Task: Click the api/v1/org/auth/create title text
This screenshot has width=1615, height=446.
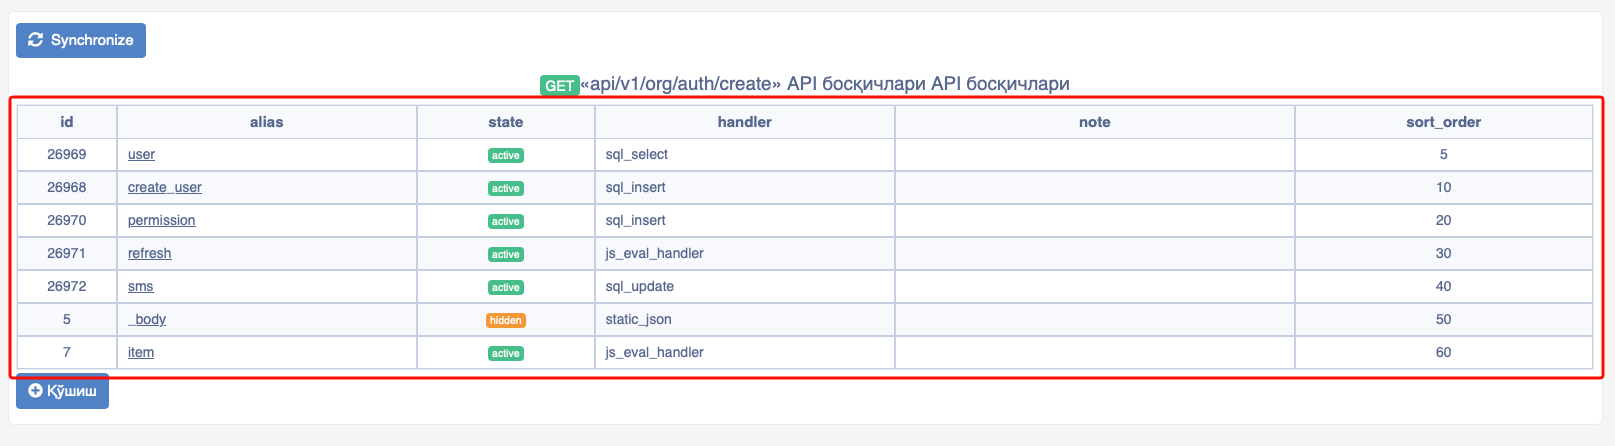Action: click(681, 84)
